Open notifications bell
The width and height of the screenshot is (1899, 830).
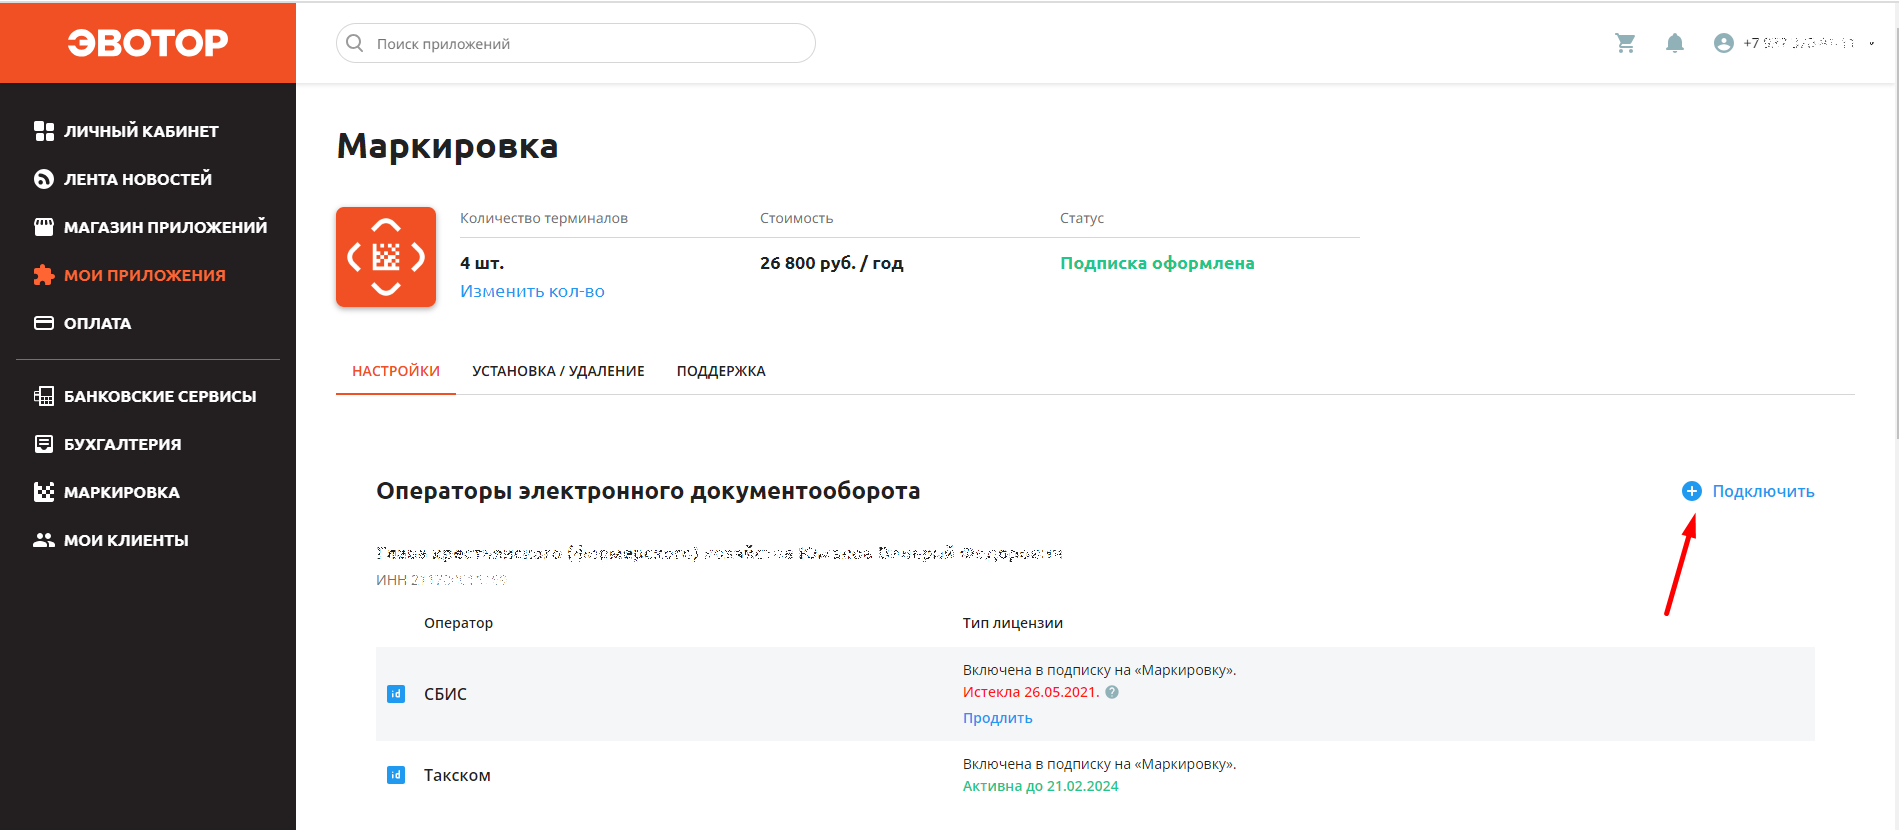coord(1675,43)
